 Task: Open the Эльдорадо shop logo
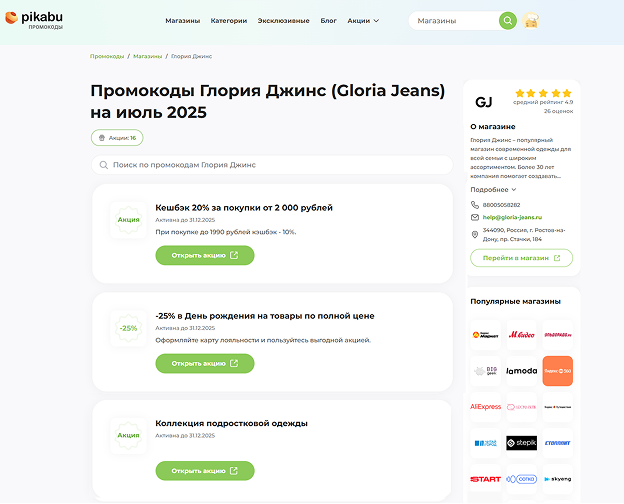(x=558, y=335)
